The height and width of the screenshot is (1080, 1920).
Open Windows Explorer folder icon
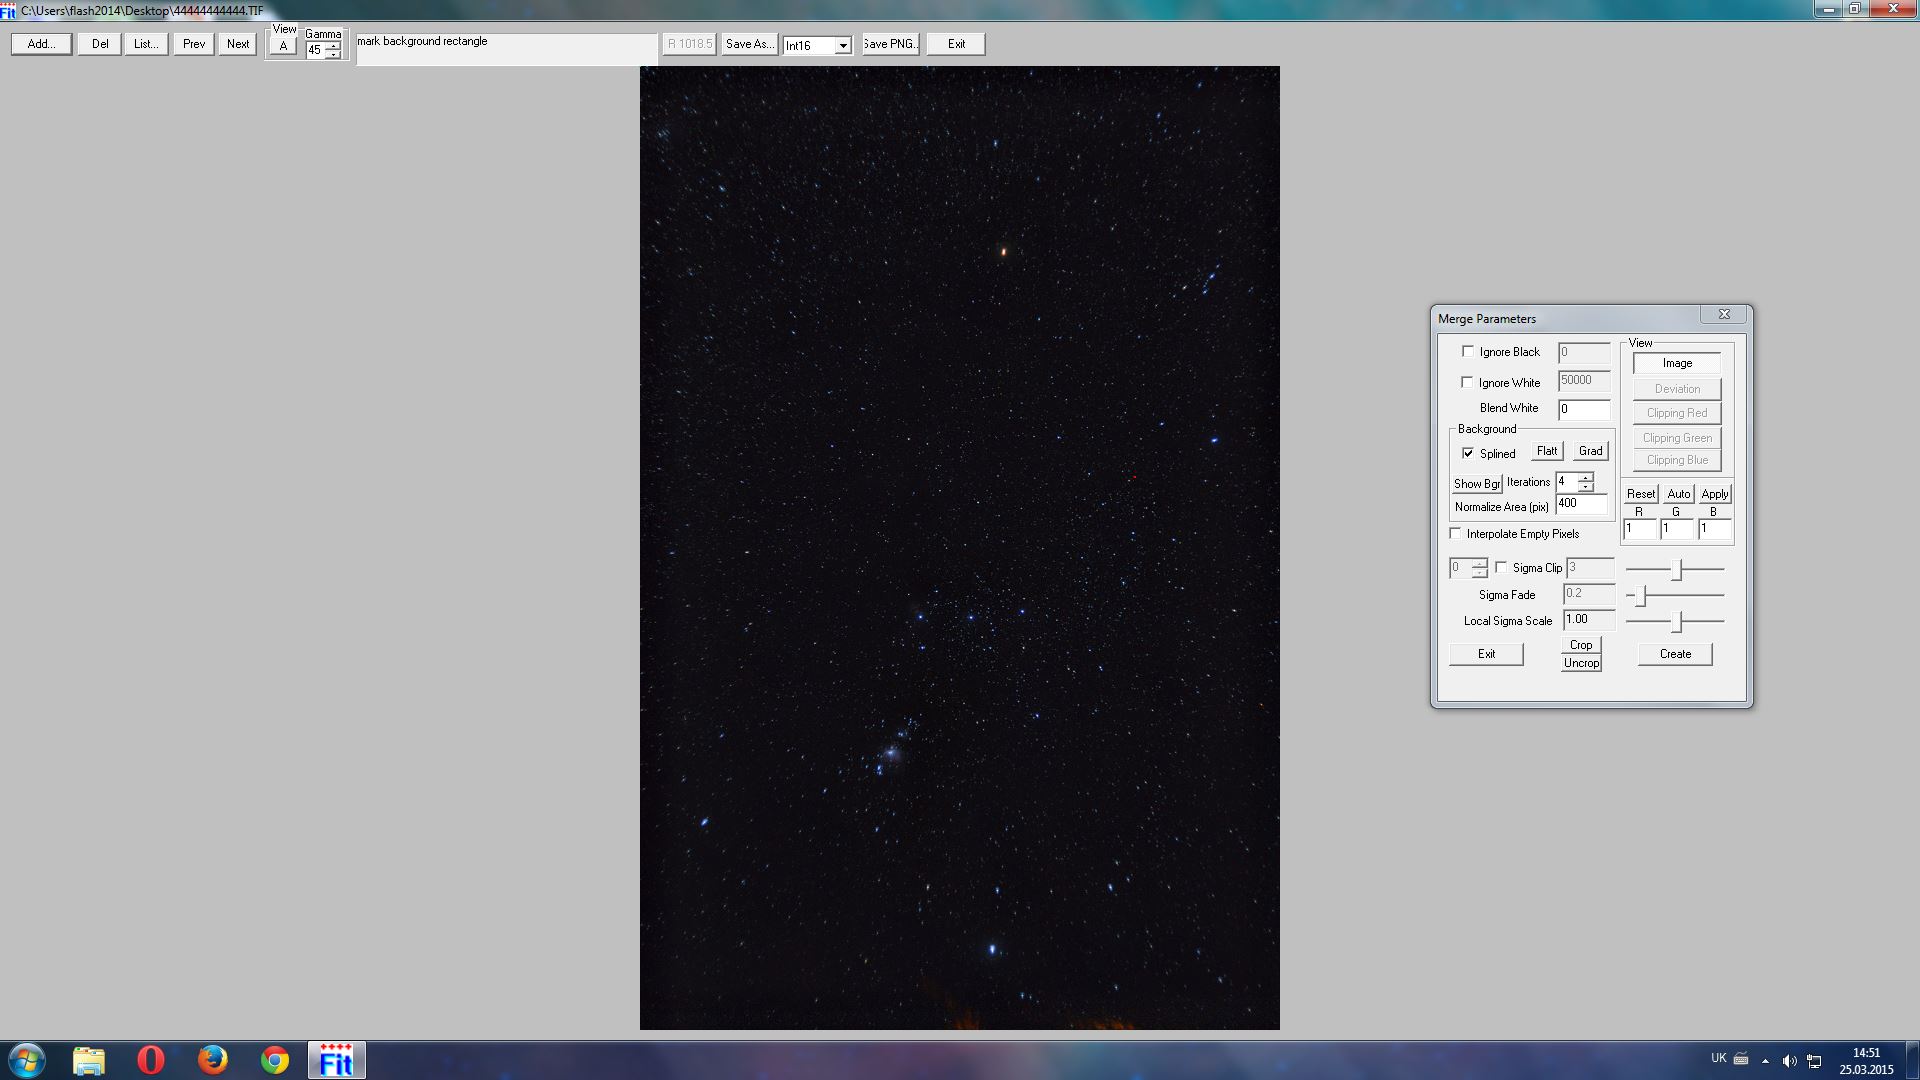(88, 1060)
